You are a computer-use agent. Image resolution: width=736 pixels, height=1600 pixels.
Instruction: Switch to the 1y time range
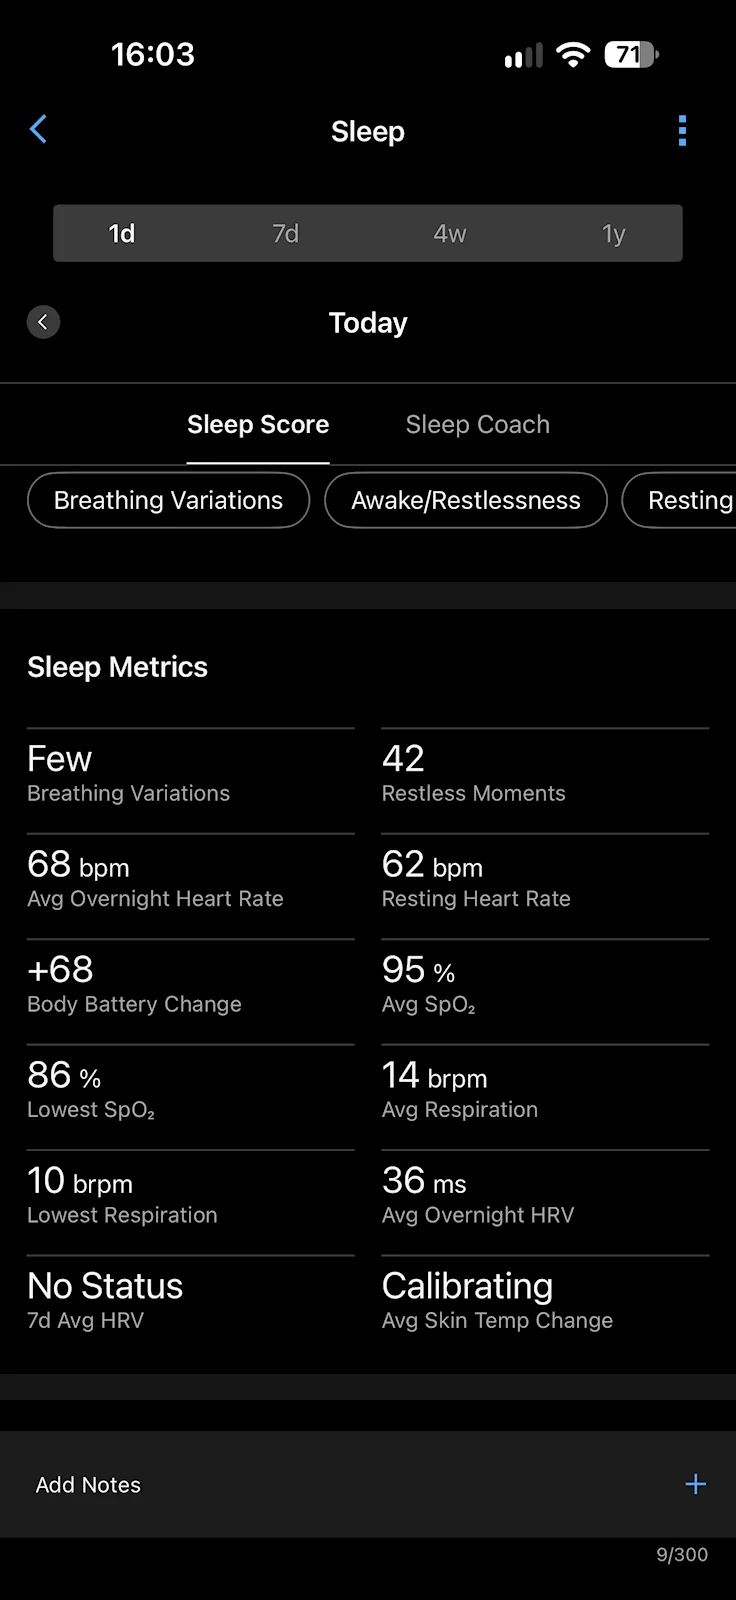pyautogui.click(x=613, y=233)
